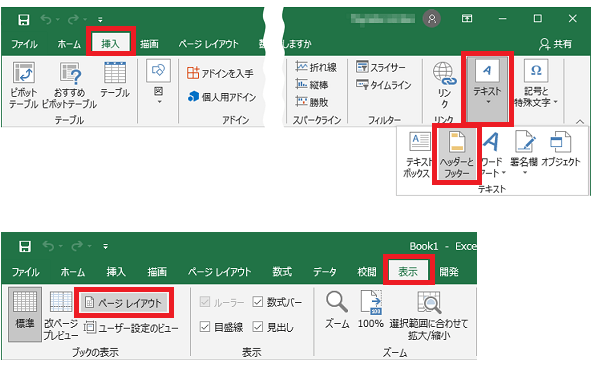Open the 挿入 tab in the Book1 window
Image resolution: width=599 pixels, height=369 pixels.
[116, 272]
